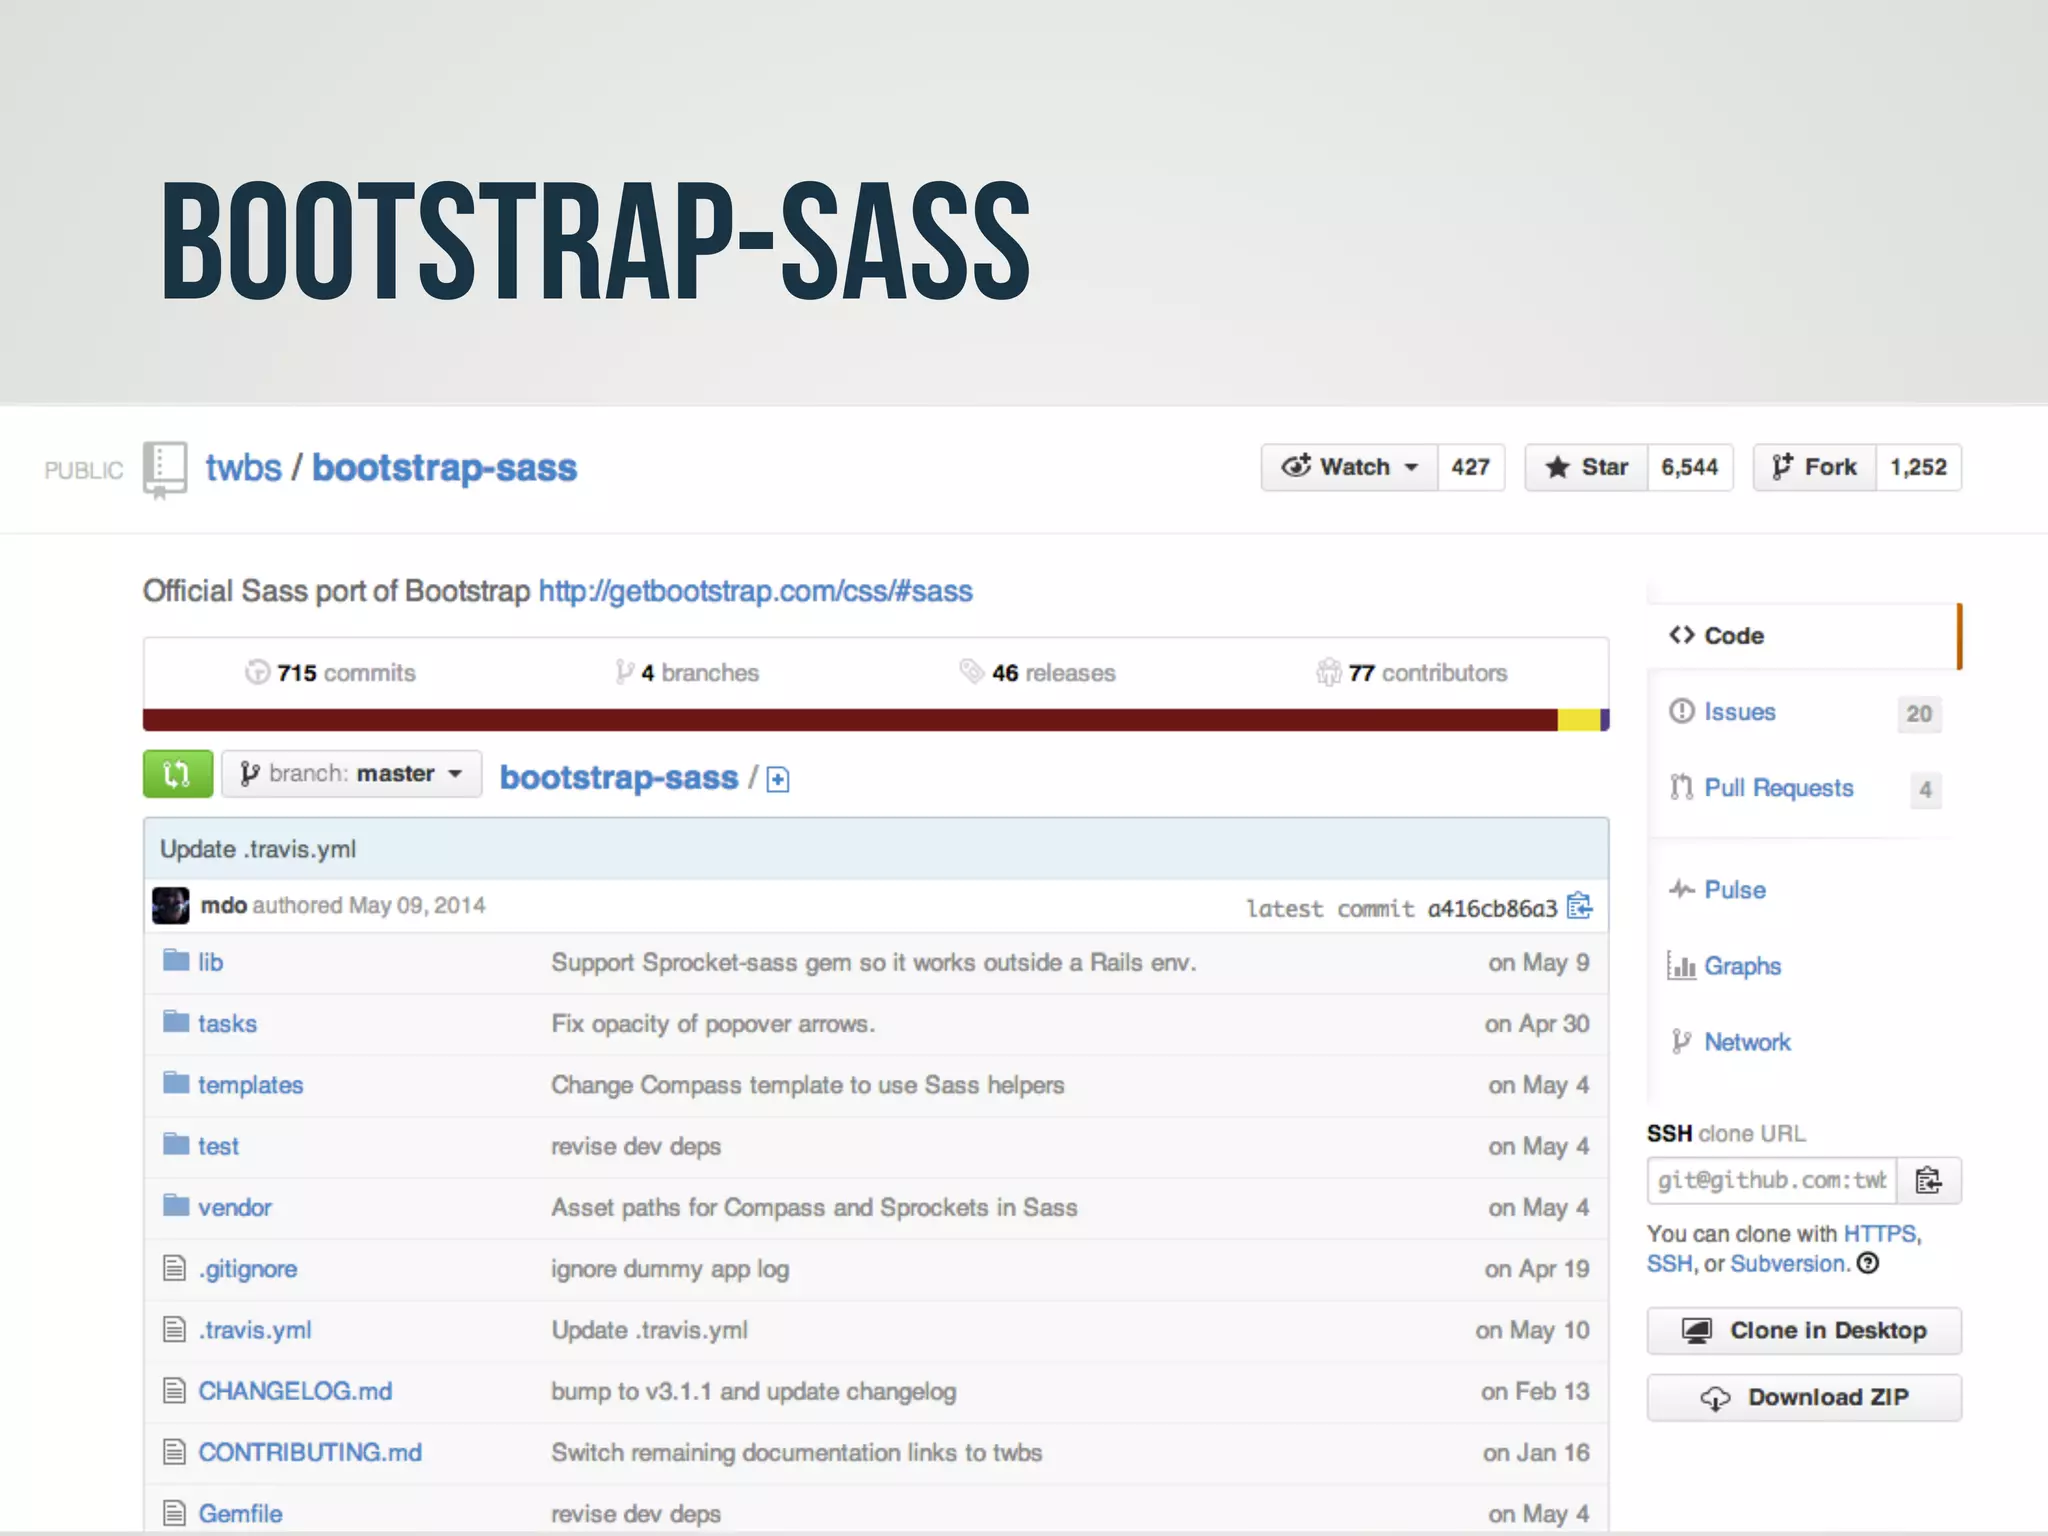Open the twbs organization link
This screenshot has width=2048, height=1536.
pyautogui.click(x=243, y=468)
